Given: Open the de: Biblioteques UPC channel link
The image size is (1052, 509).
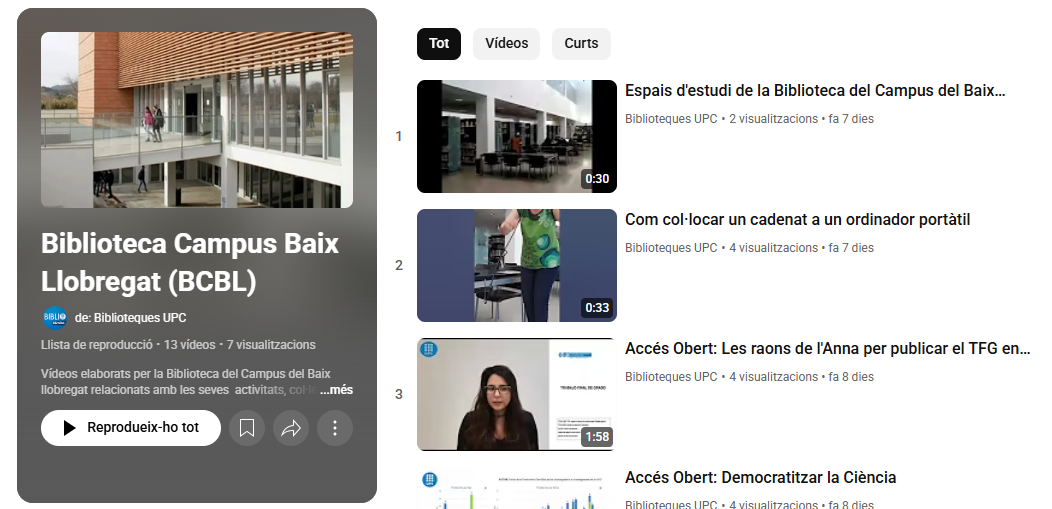Looking at the screenshot, I should click(x=130, y=318).
